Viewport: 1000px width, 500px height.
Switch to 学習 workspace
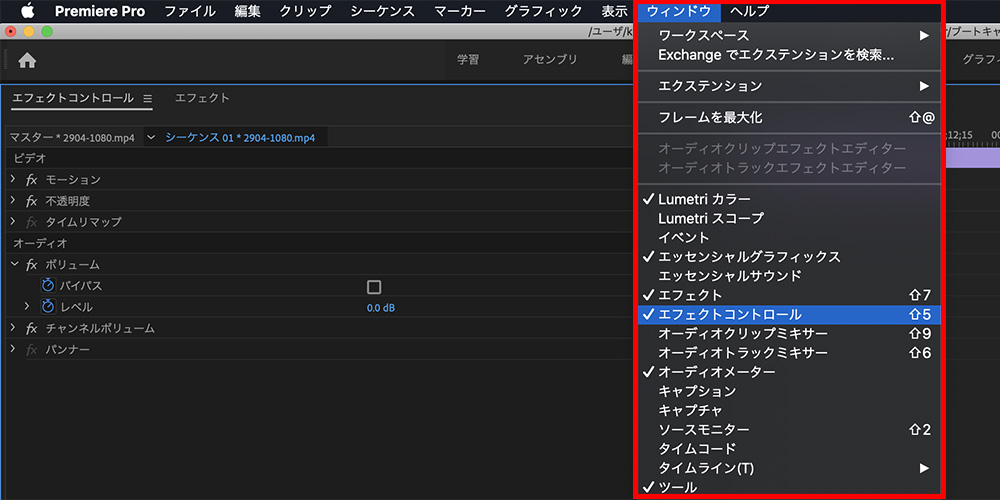(x=468, y=60)
